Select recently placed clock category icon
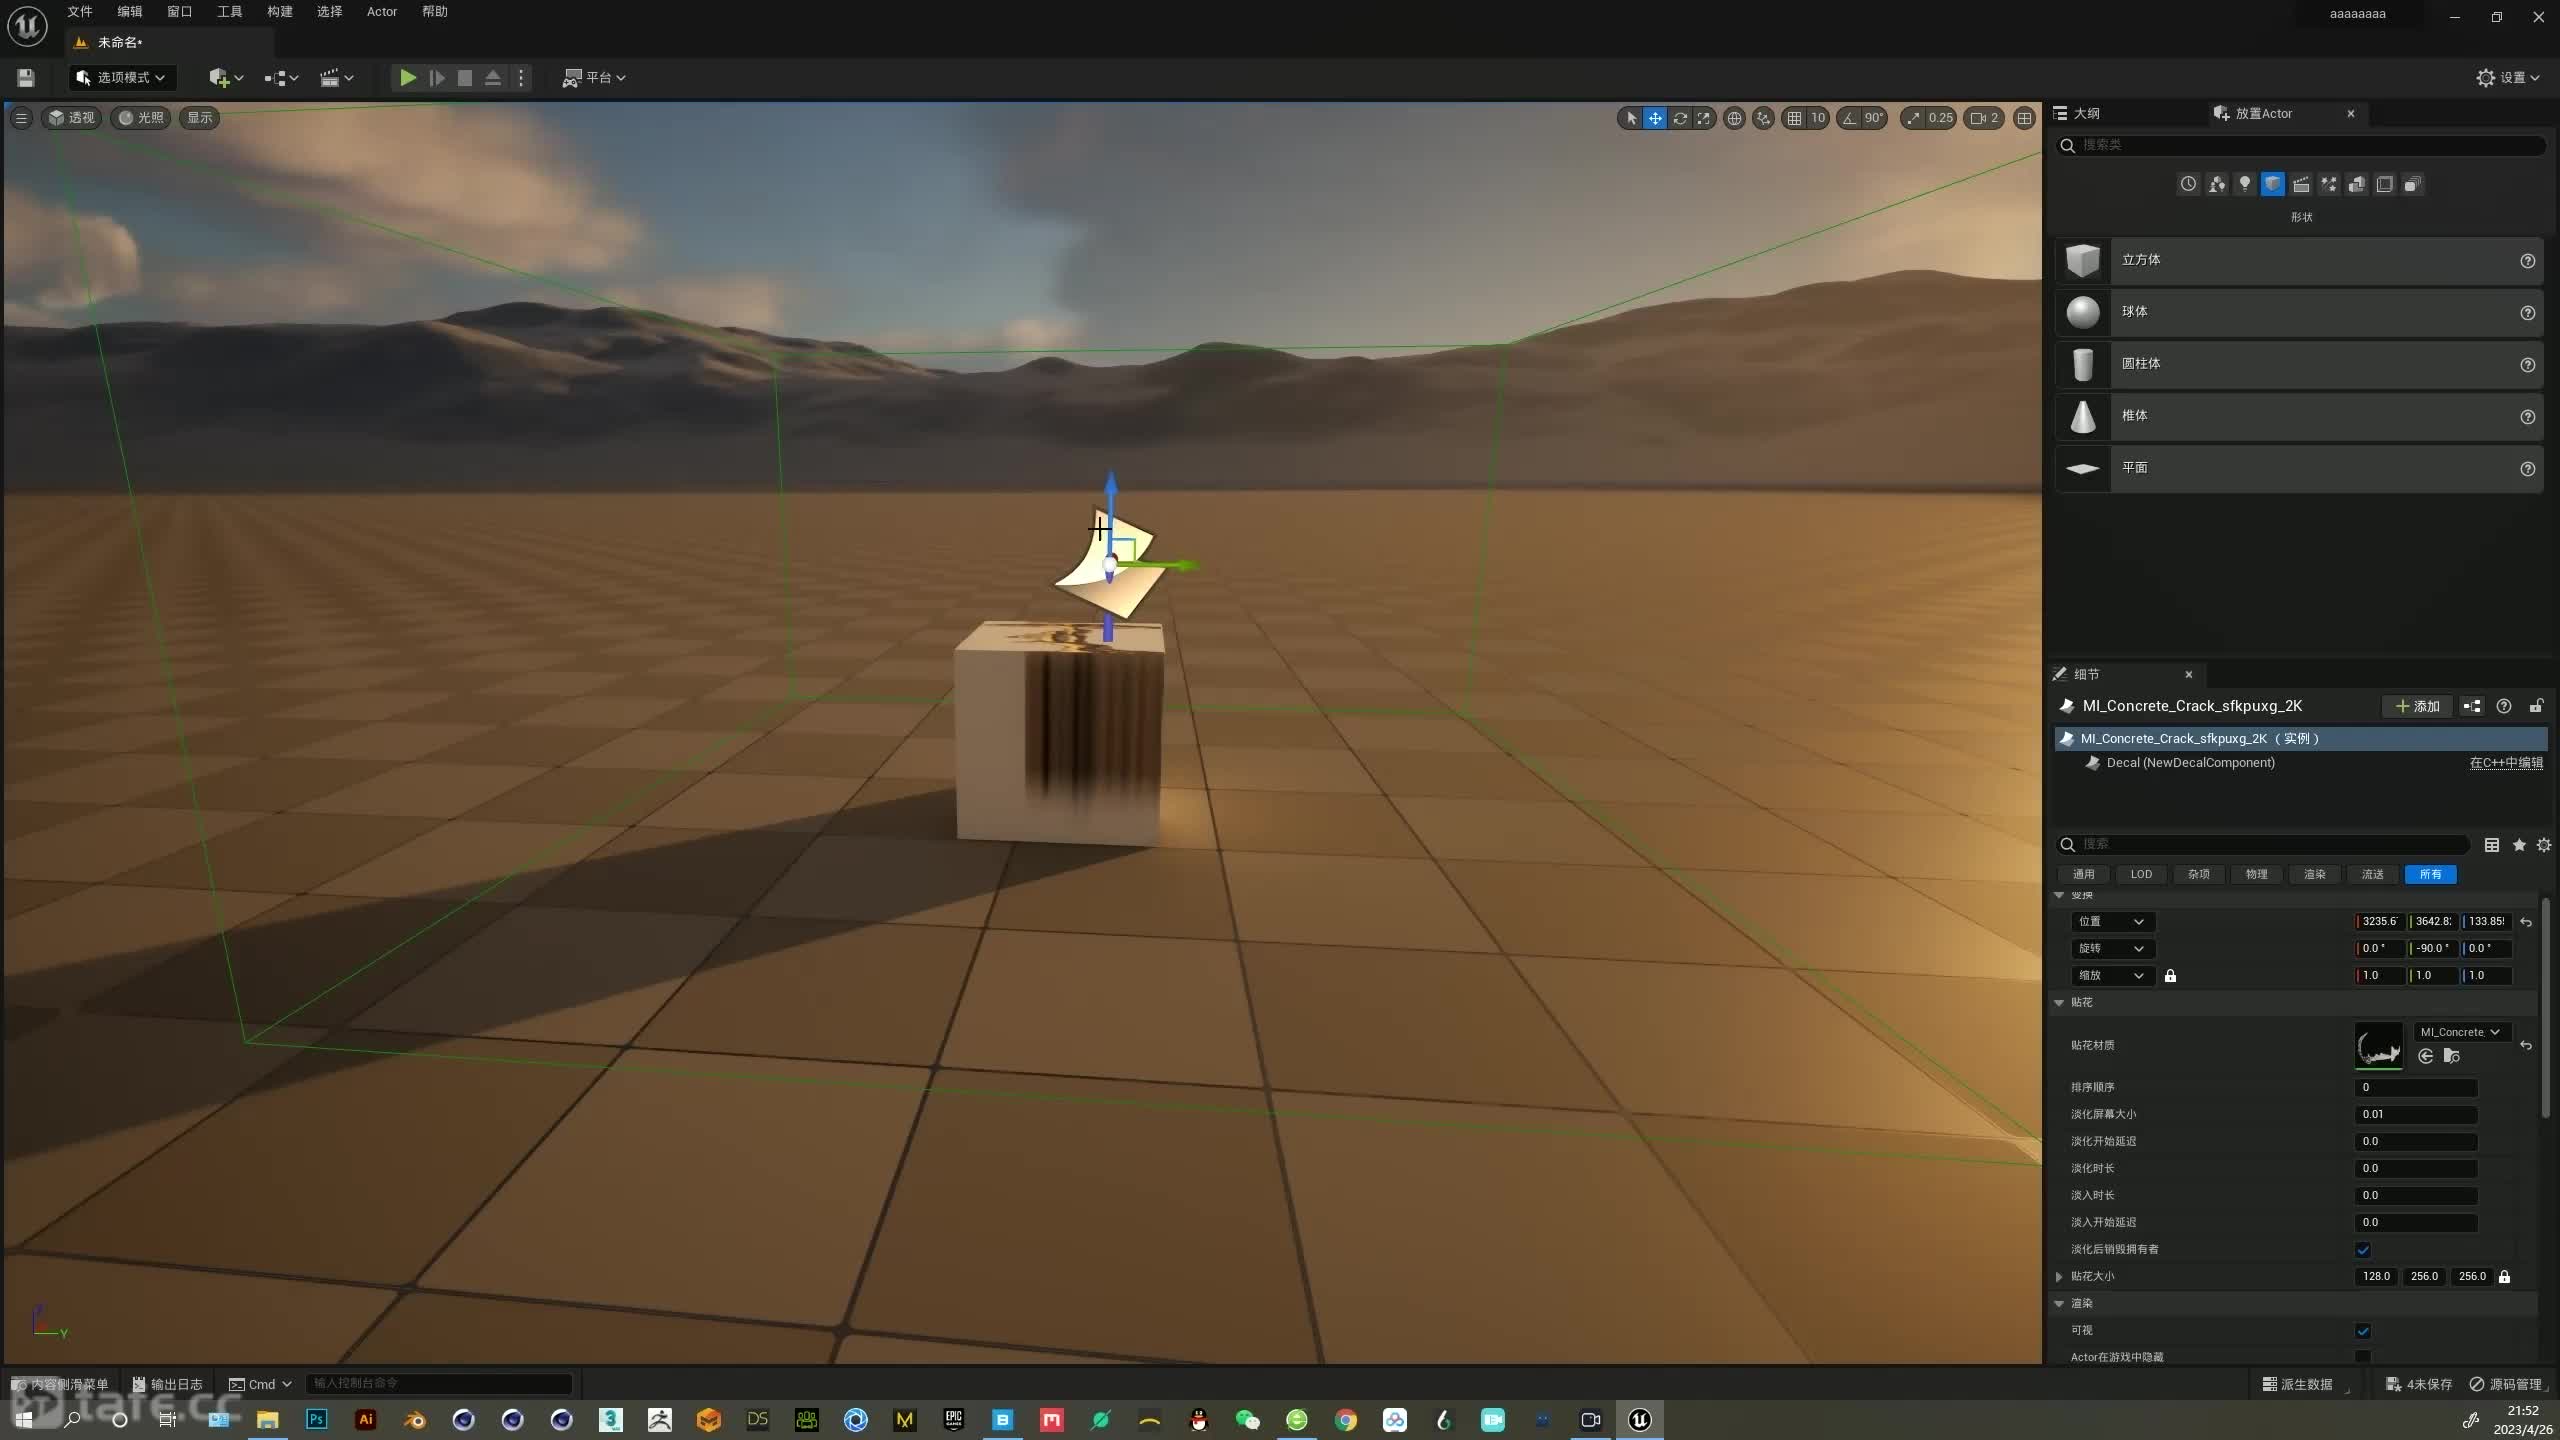Screen dimensions: 2560x1440 click(2188, 184)
